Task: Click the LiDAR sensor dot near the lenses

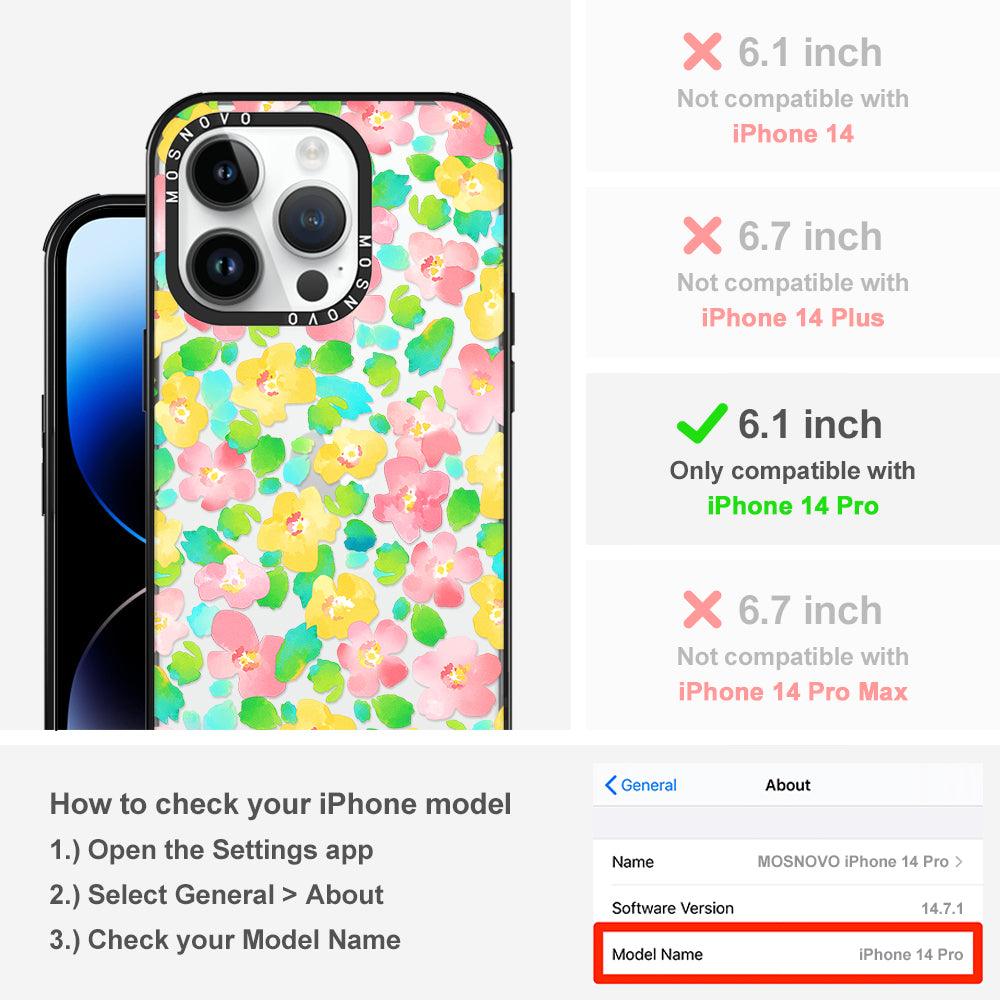Action: click(x=312, y=286)
